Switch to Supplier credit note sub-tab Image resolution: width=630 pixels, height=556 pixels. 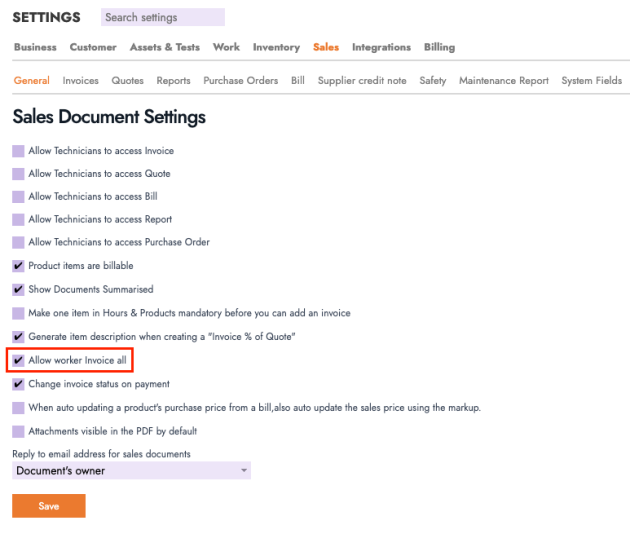coord(362,81)
